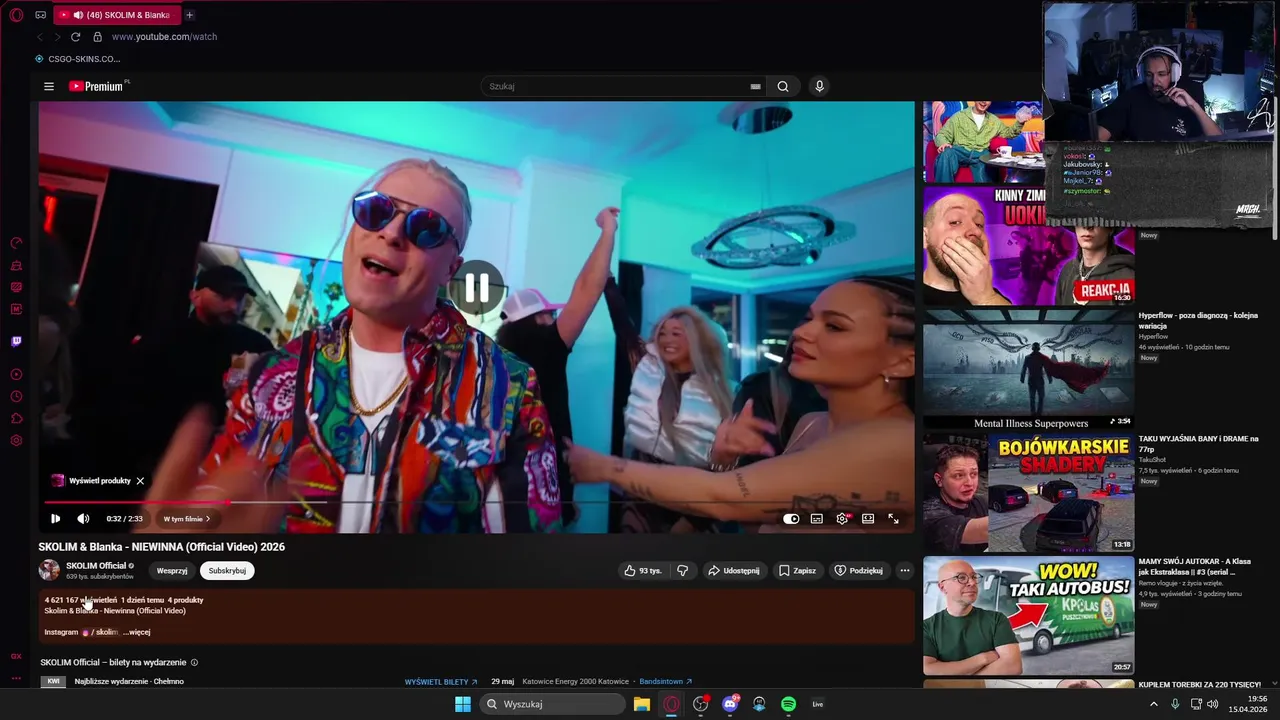This screenshot has width=1280, height=720.
Task: Reload the current page
Action: pyautogui.click(x=75, y=37)
